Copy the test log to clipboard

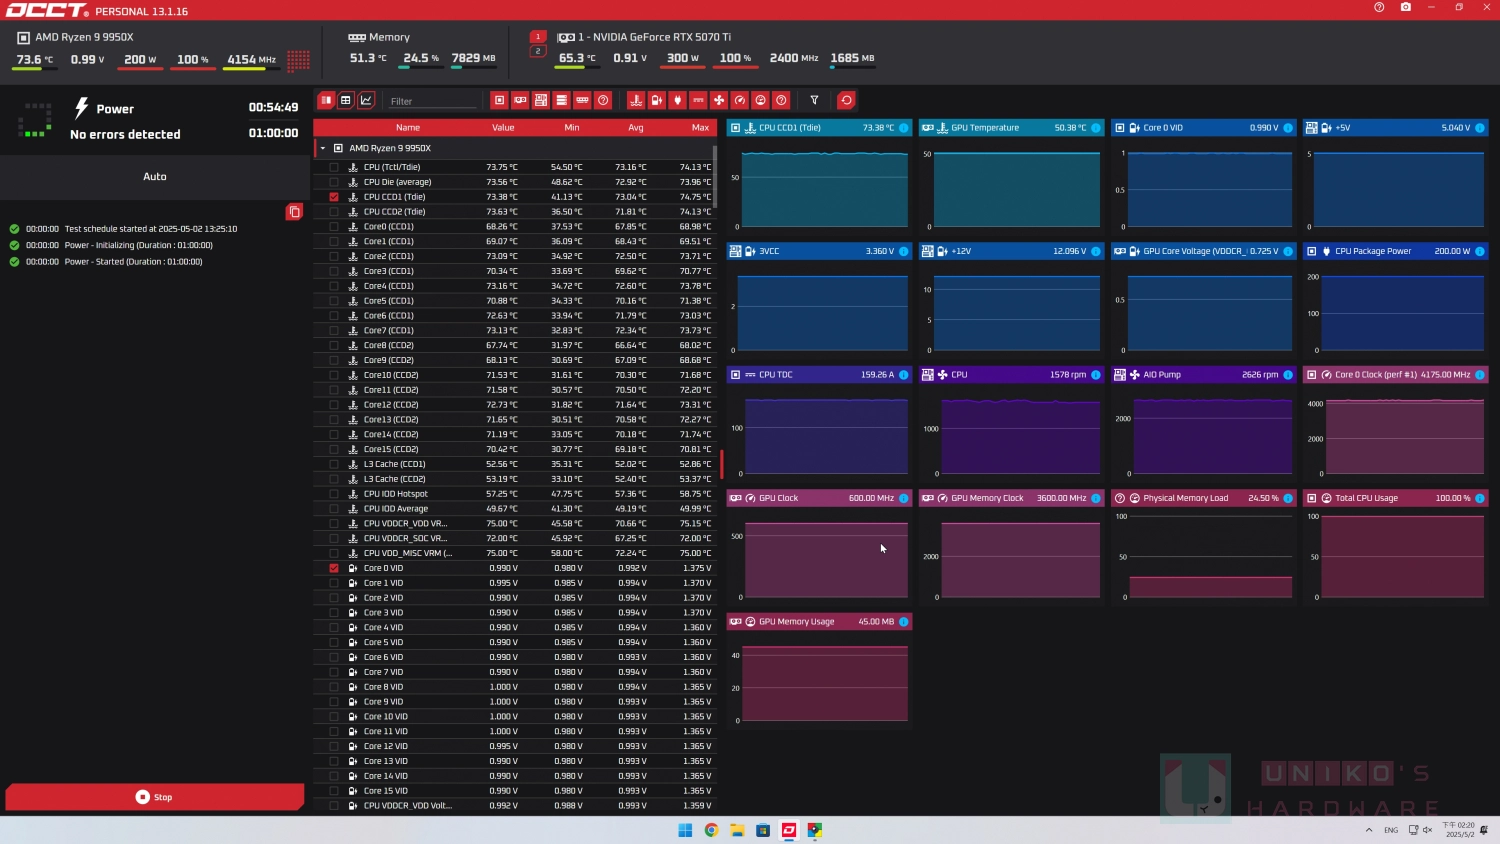294,212
